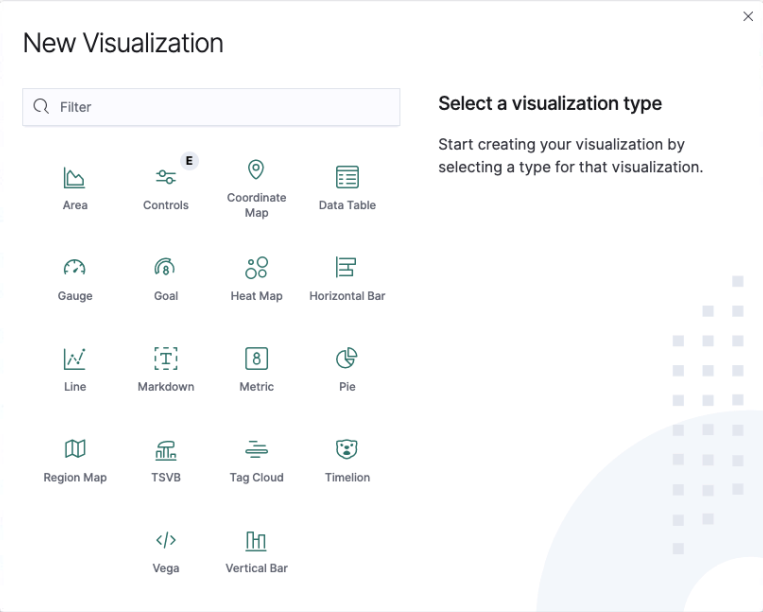The width and height of the screenshot is (763, 612).
Task: Select the TSVB visualization icon
Action: pyautogui.click(x=166, y=450)
